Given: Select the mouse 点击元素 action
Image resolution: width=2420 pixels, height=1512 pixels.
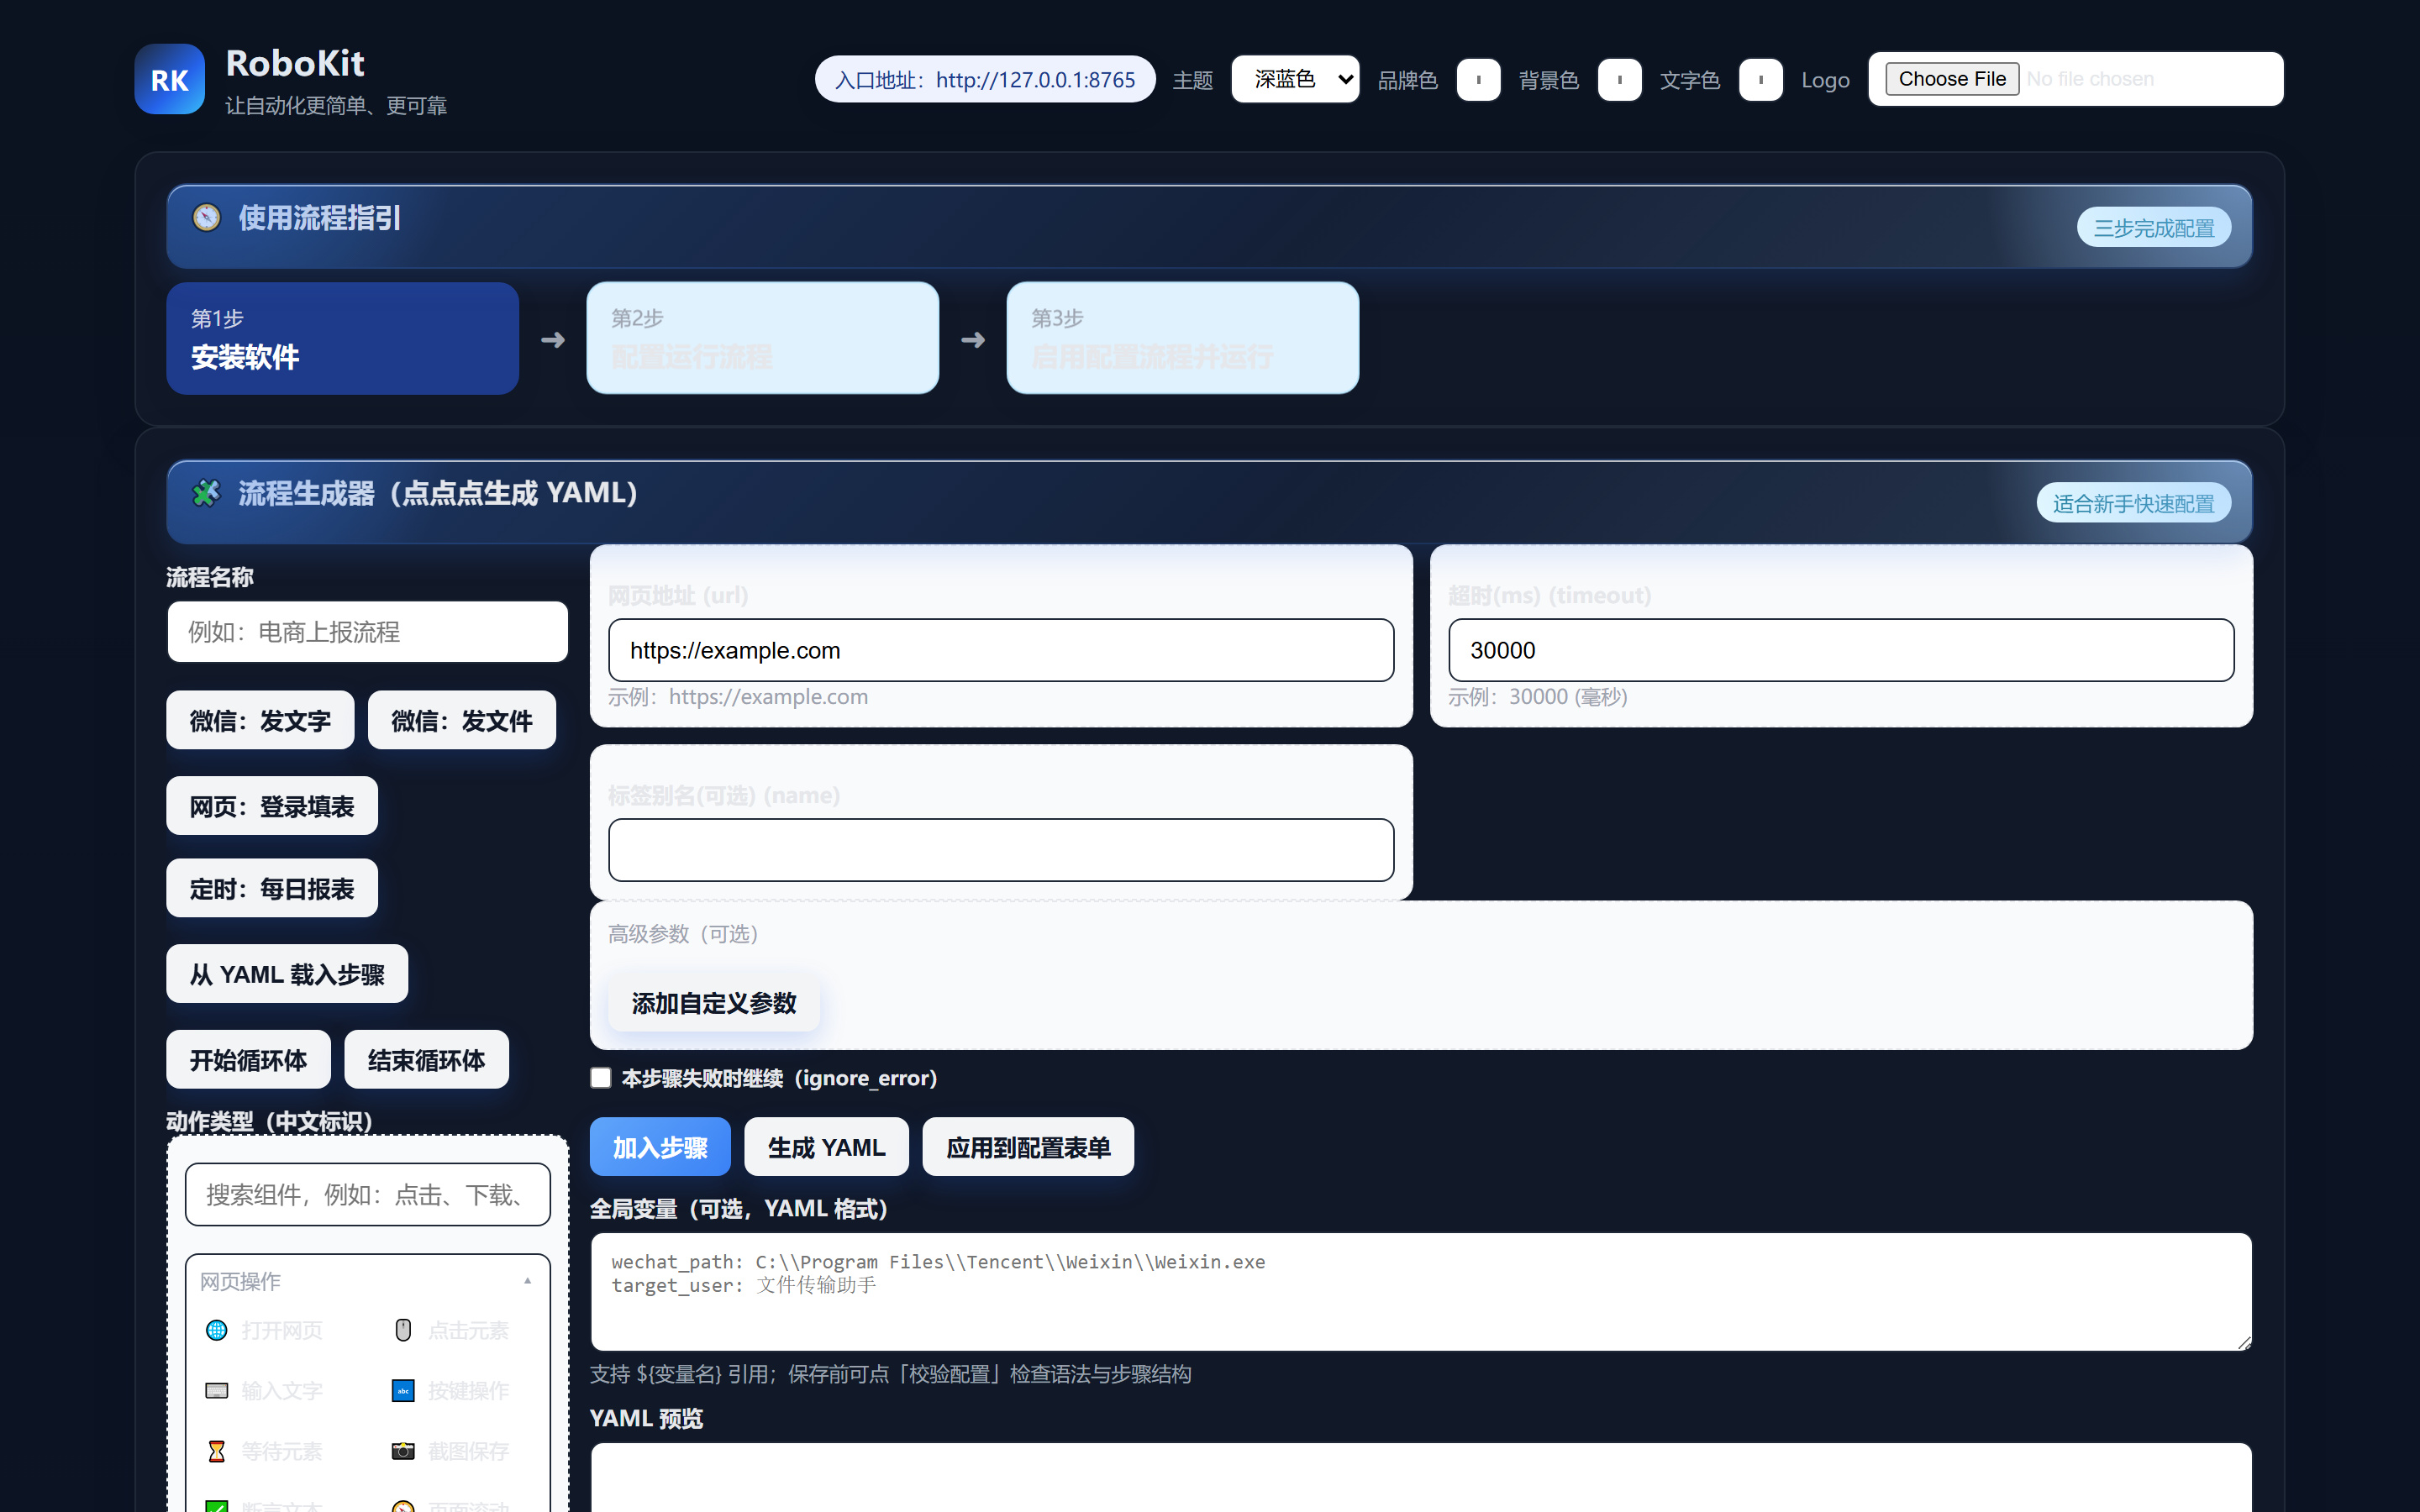Looking at the screenshot, I should coord(451,1330).
